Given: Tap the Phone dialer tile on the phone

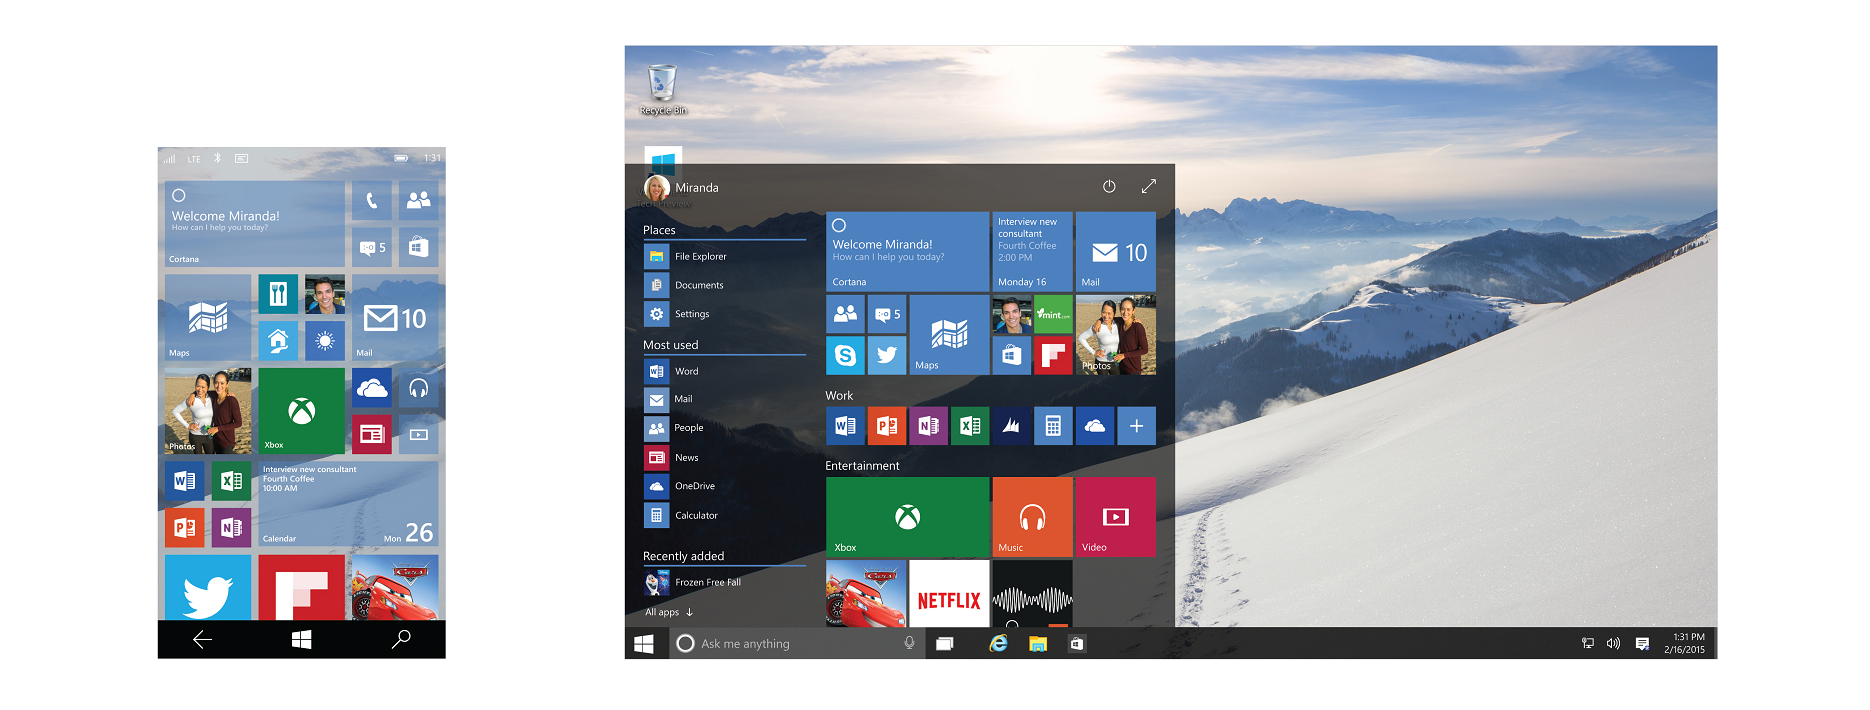Looking at the screenshot, I should pos(372,201).
